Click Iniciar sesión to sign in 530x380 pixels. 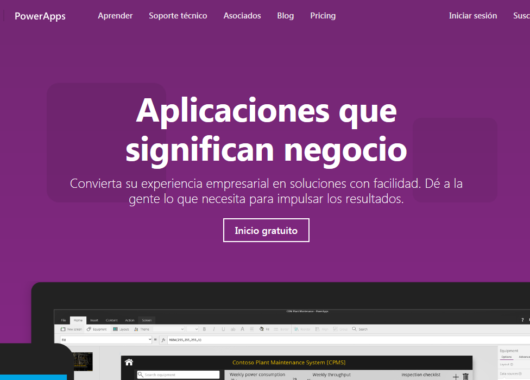(x=473, y=16)
